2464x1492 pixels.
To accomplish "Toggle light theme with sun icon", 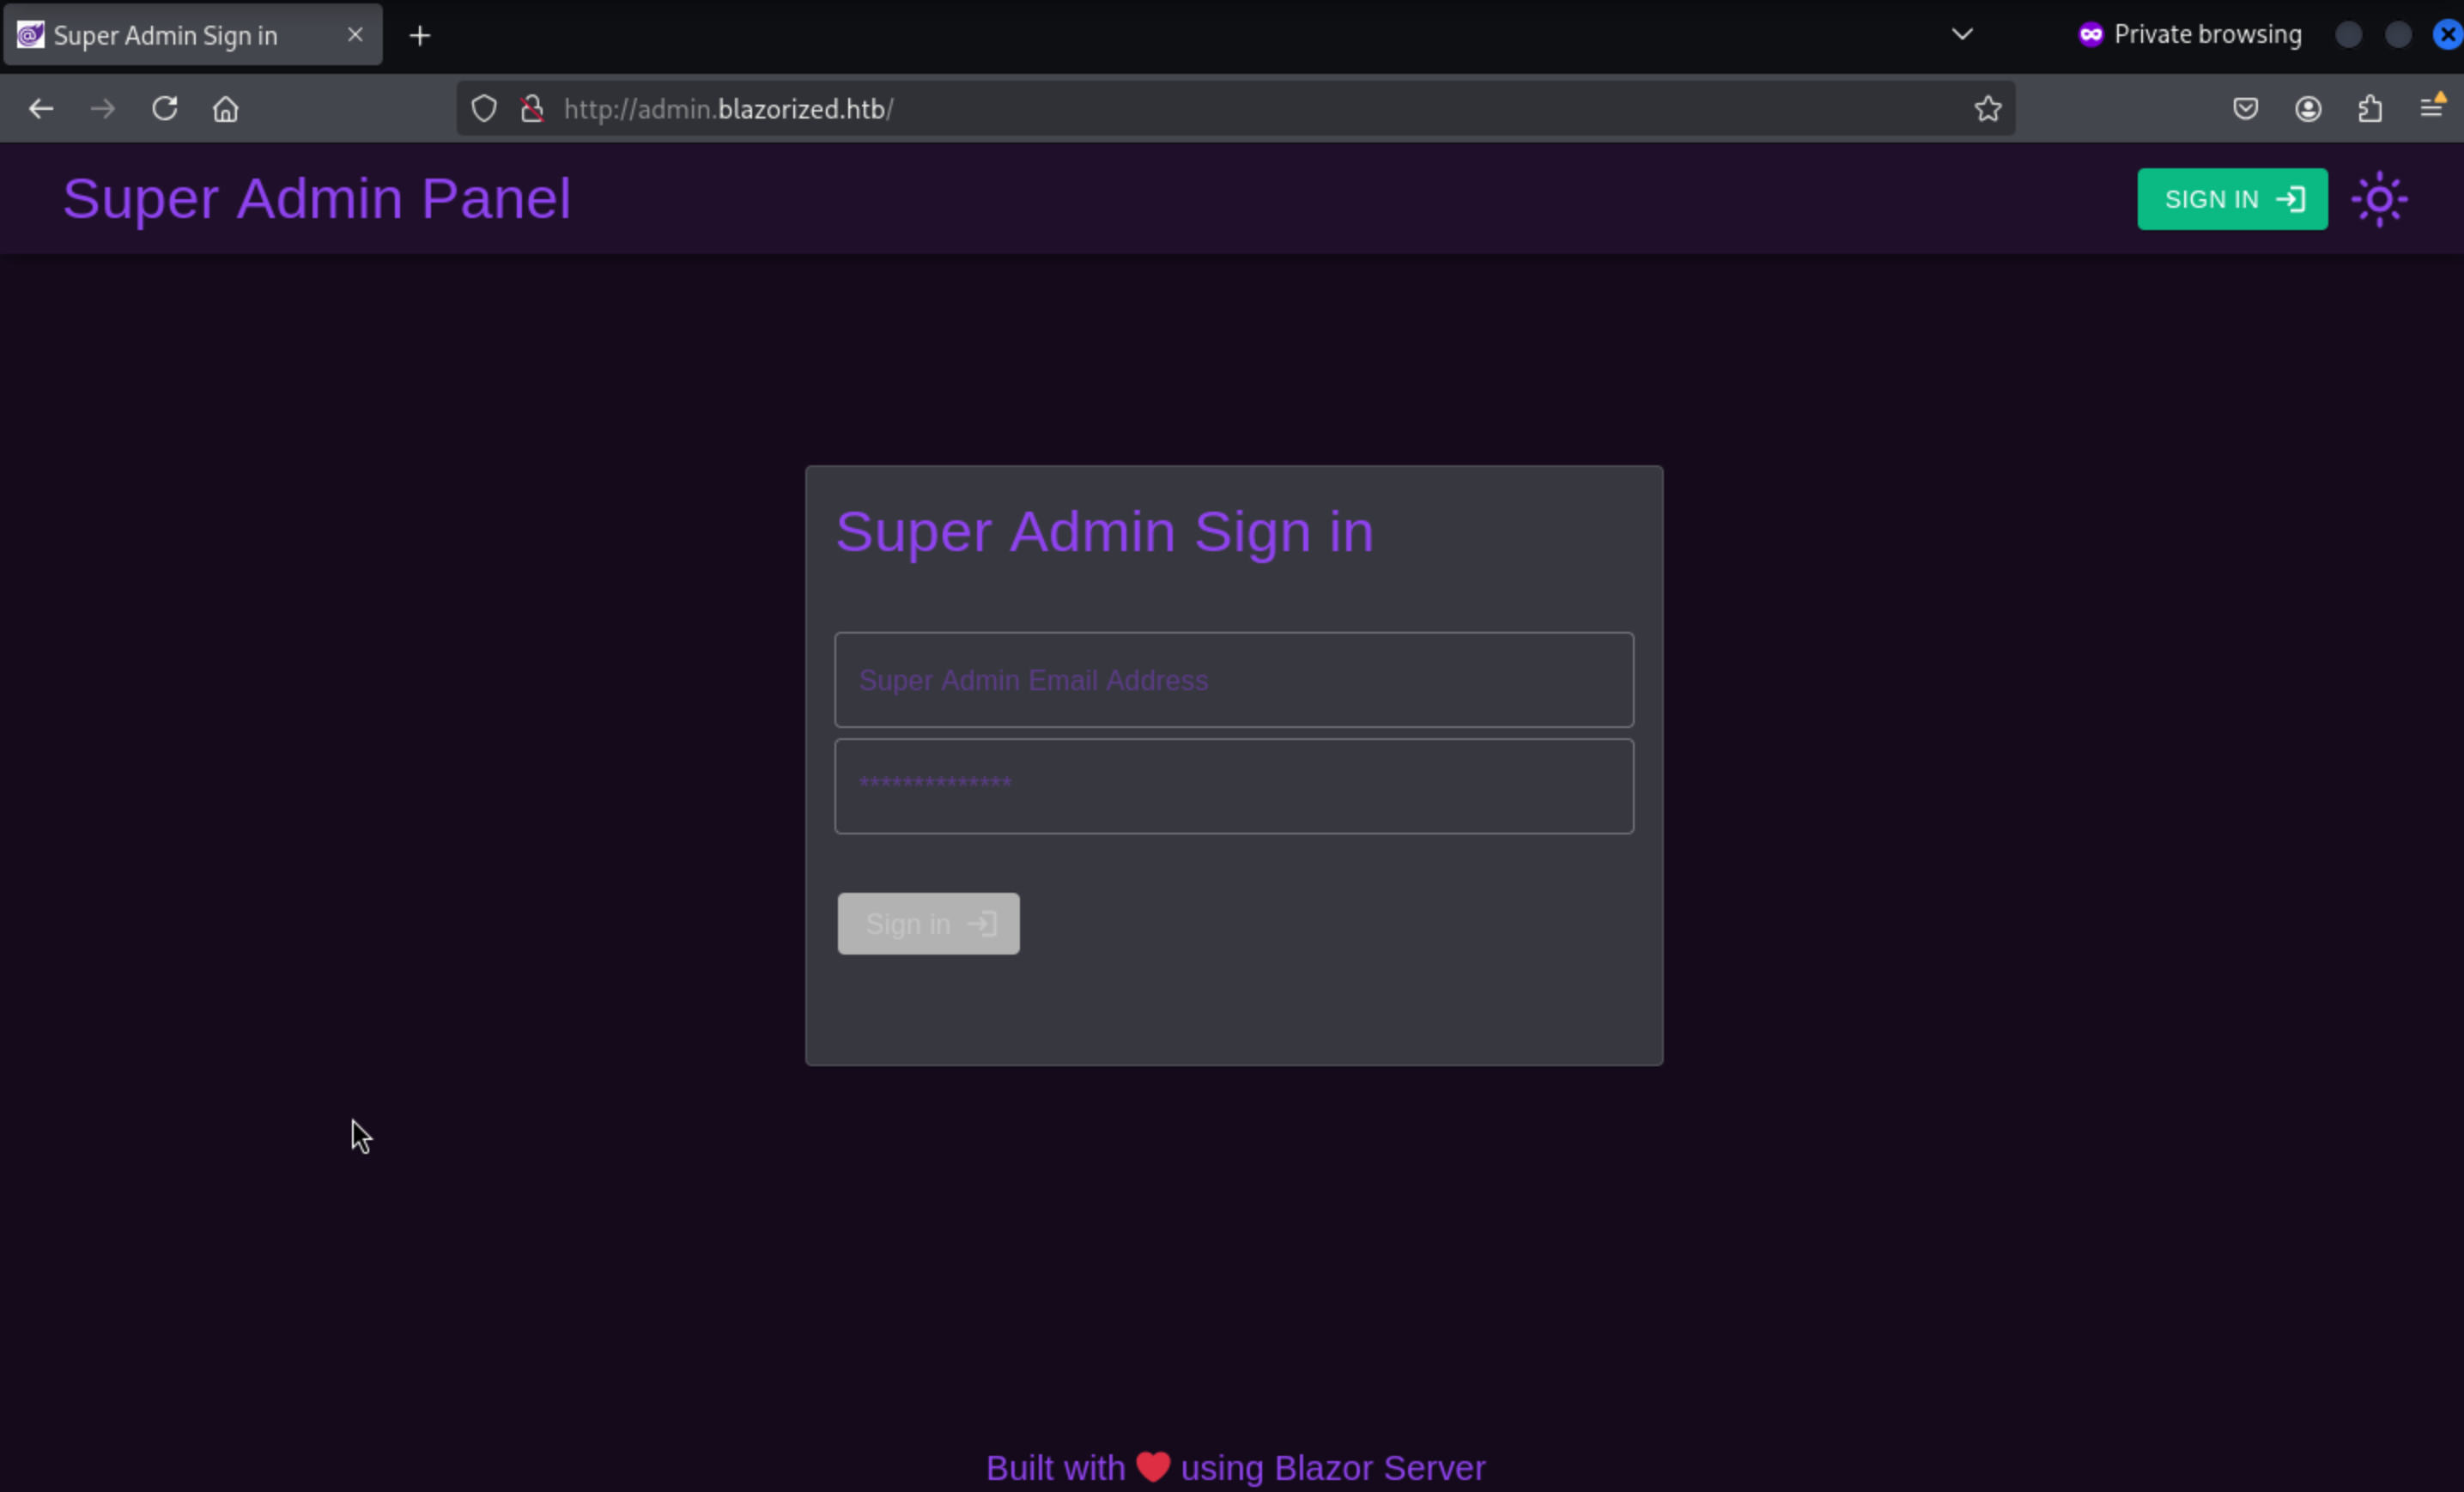I will pyautogui.click(x=2379, y=200).
